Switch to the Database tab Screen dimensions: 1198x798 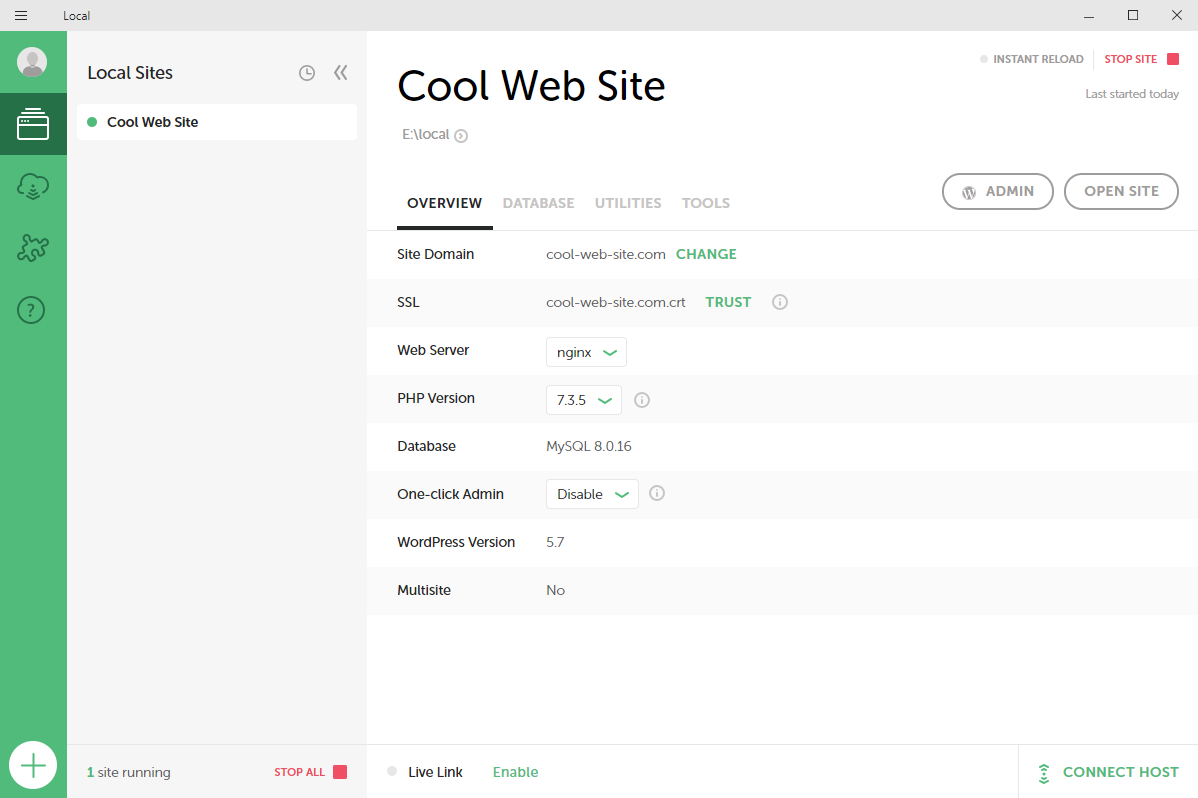(x=538, y=203)
